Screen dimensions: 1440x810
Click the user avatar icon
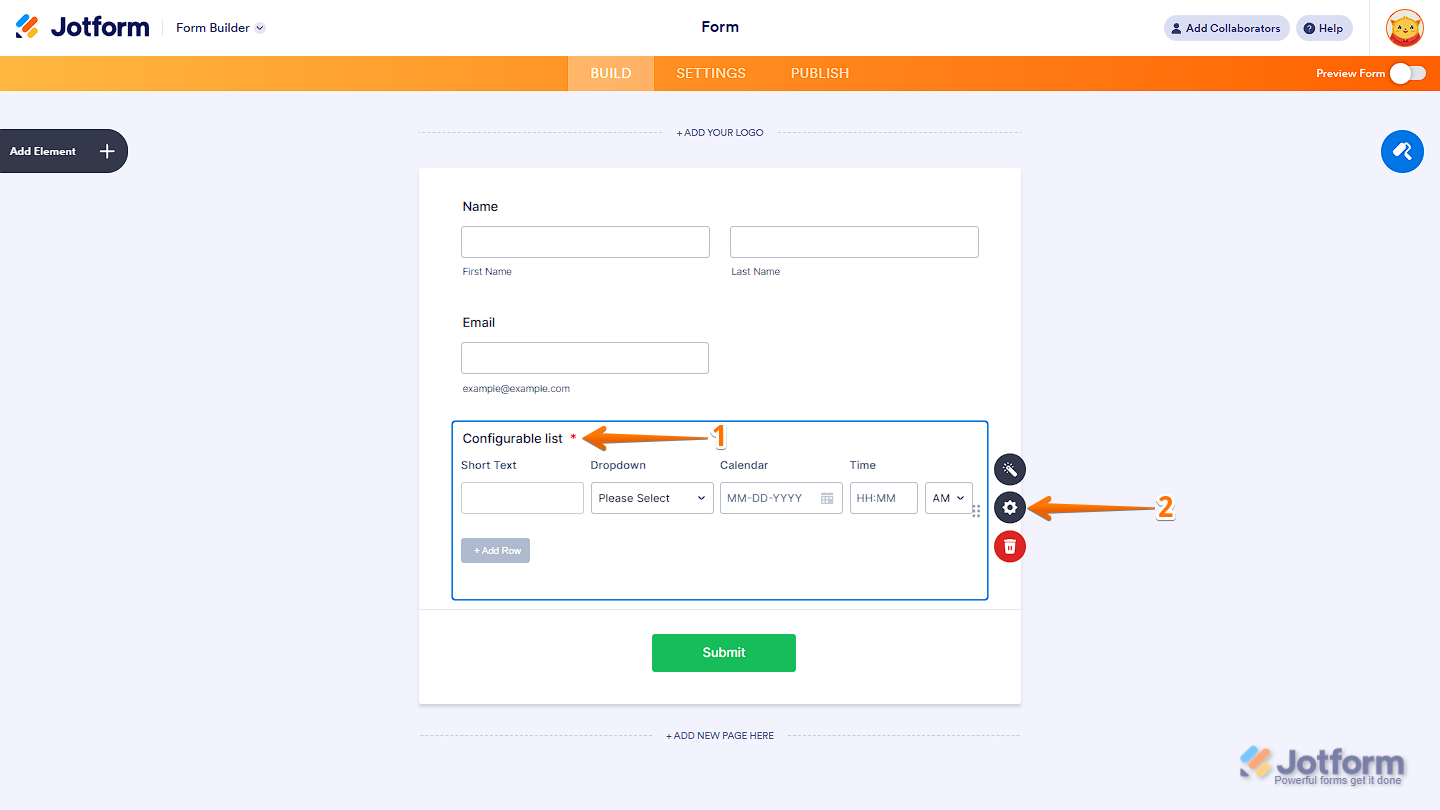(1404, 28)
